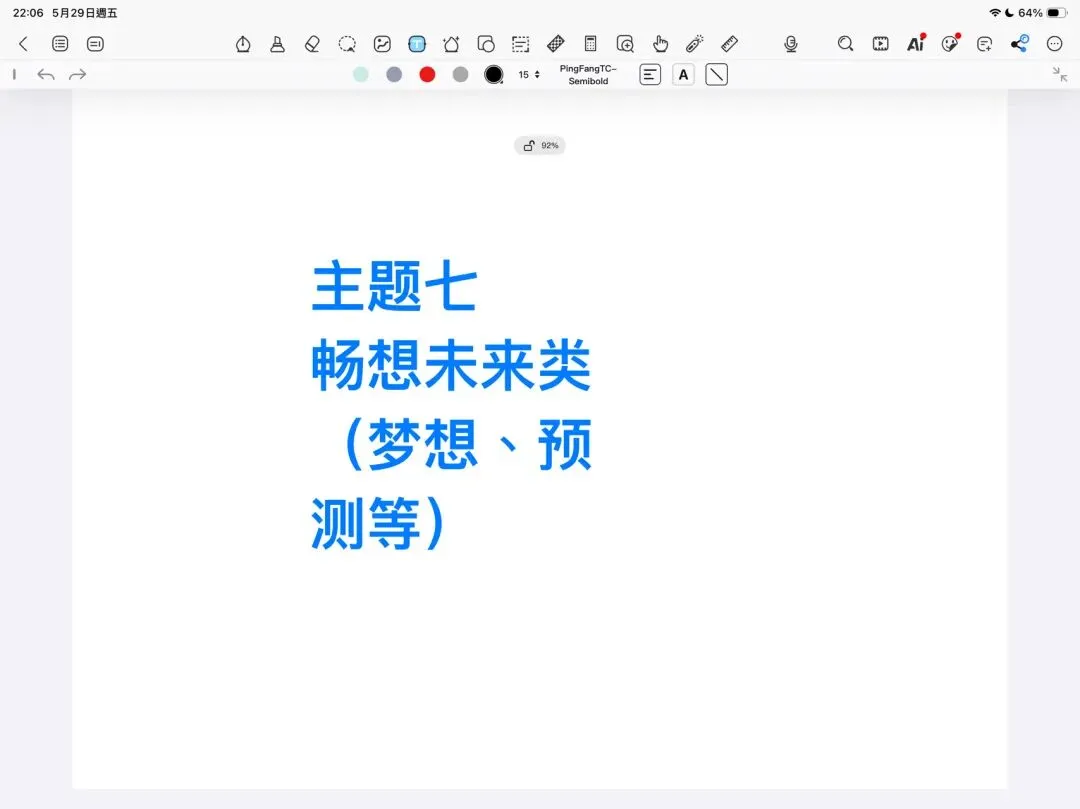The image size is (1080, 809).
Task: Add a comment with speech bubble icon
Action: coord(985,44)
